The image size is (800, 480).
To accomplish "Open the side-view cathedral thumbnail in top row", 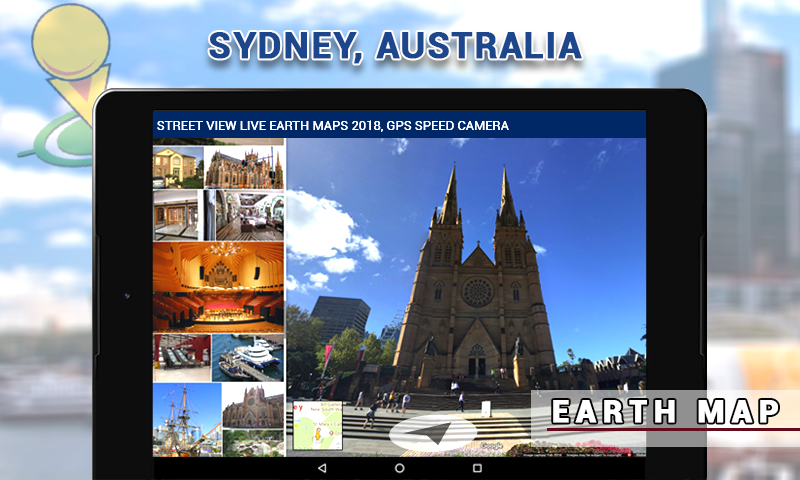I will 244,168.
